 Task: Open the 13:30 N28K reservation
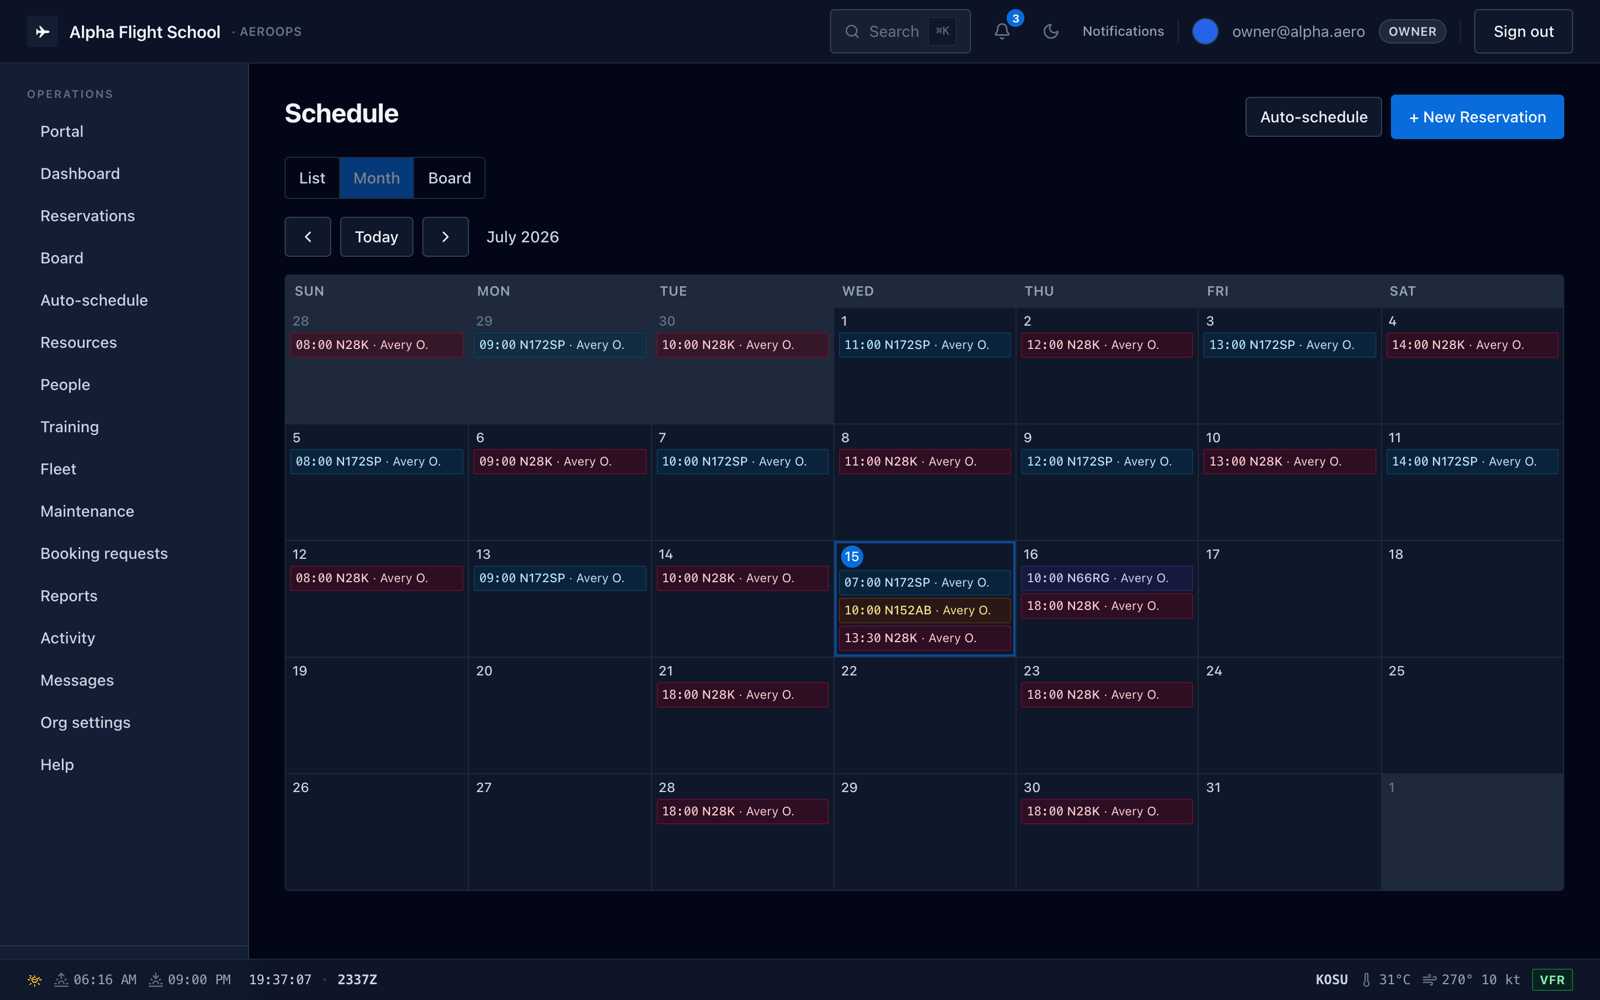click(924, 638)
